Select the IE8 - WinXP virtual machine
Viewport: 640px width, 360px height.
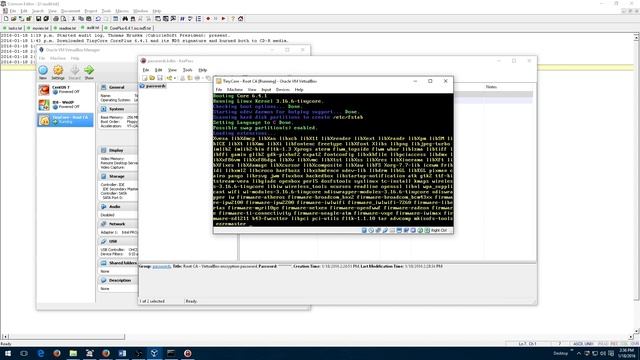[x=65, y=105]
